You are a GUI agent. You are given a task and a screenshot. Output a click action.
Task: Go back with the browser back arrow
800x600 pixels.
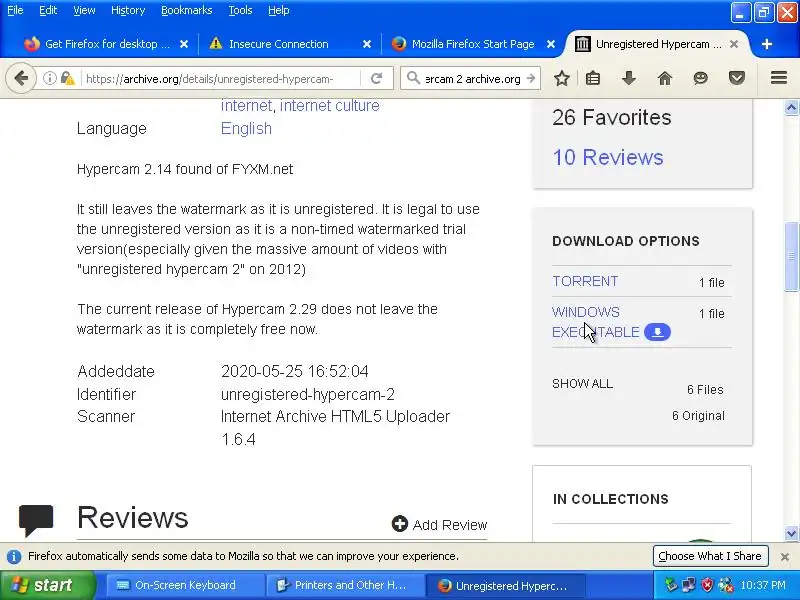[21, 79]
